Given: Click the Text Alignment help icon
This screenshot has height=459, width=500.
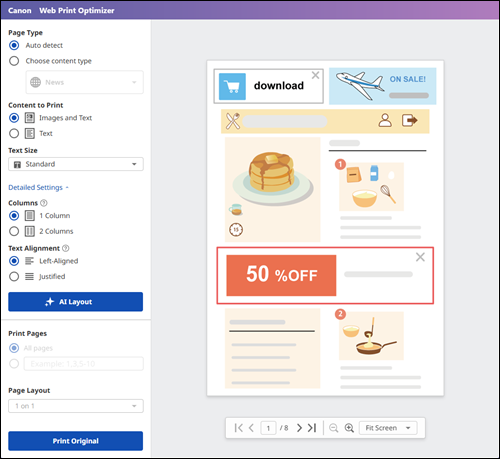Looking at the screenshot, I should 66,248.
